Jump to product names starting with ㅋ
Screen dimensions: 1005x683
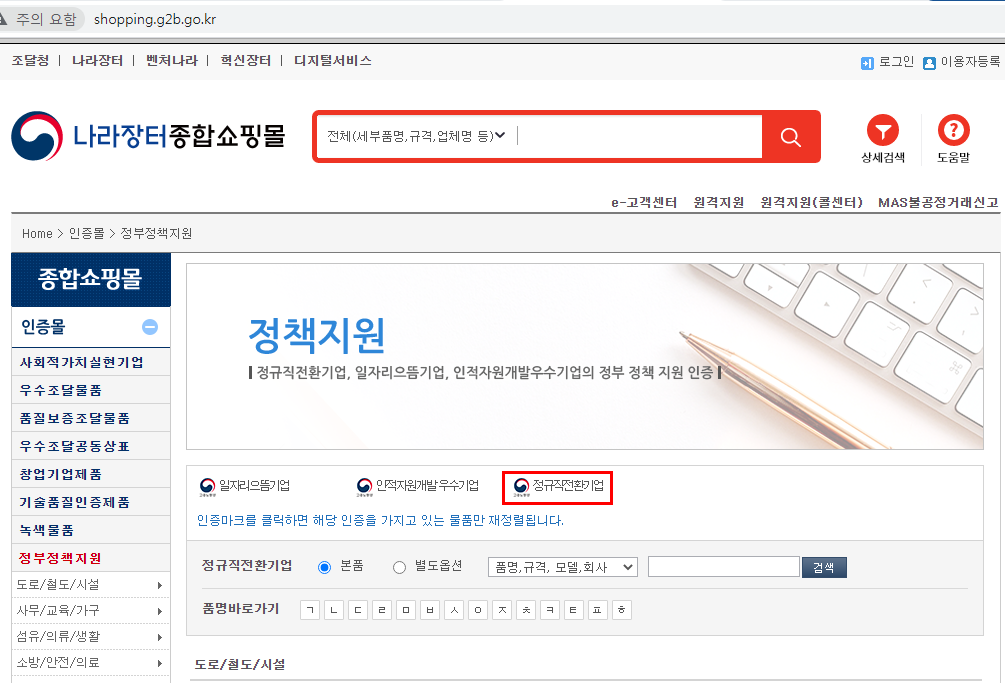[x=550, y=610]
